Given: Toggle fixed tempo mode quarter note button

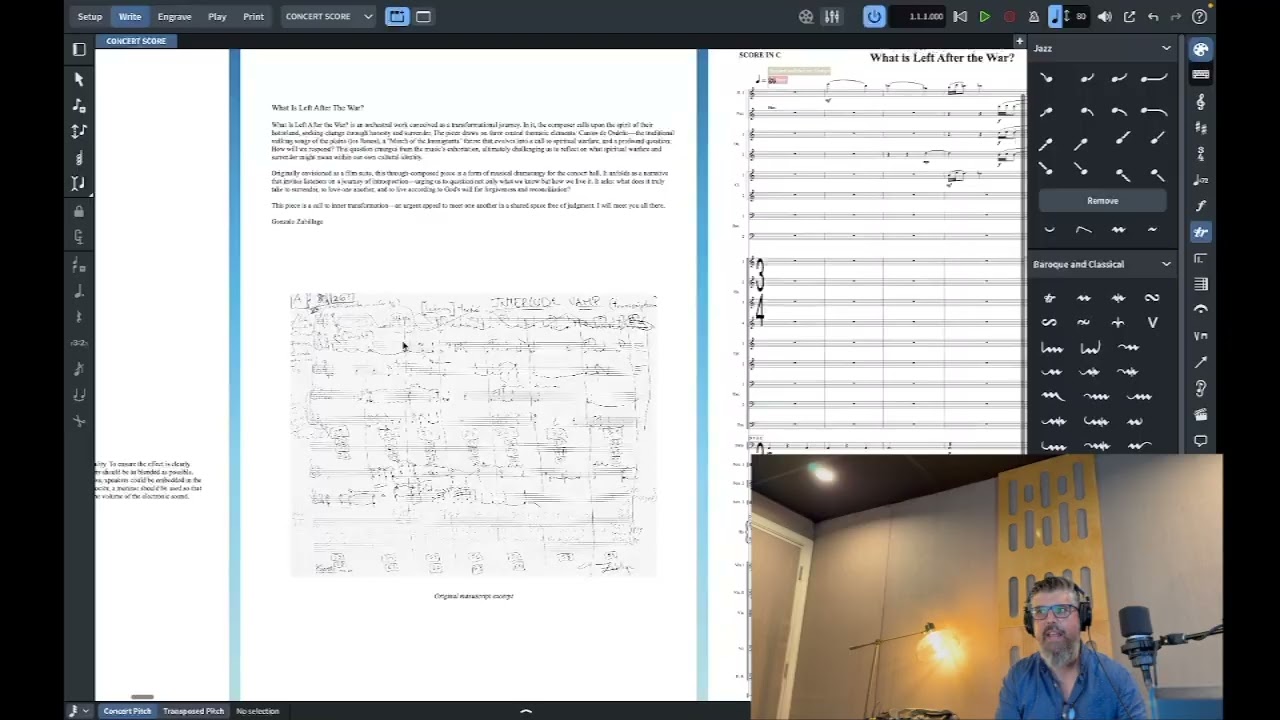Looking at the screenshot, I should (x=1057, y=16).
